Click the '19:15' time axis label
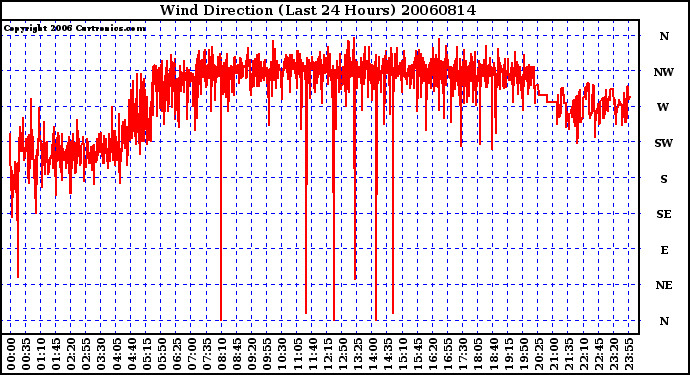This screenshot has width=690, height=375. 508,354
